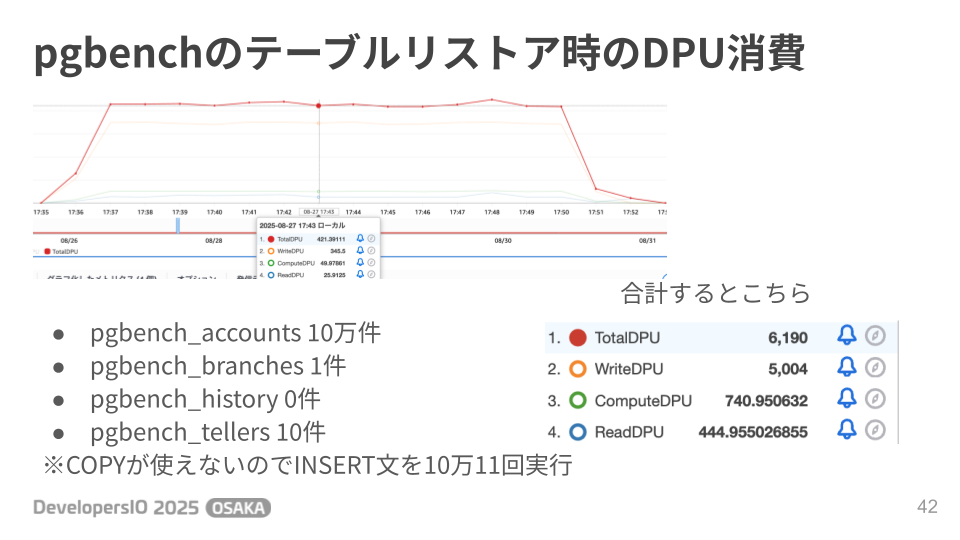Click the orange WriteDPU ring in the 17:43 tooltip

pos(271,251)
